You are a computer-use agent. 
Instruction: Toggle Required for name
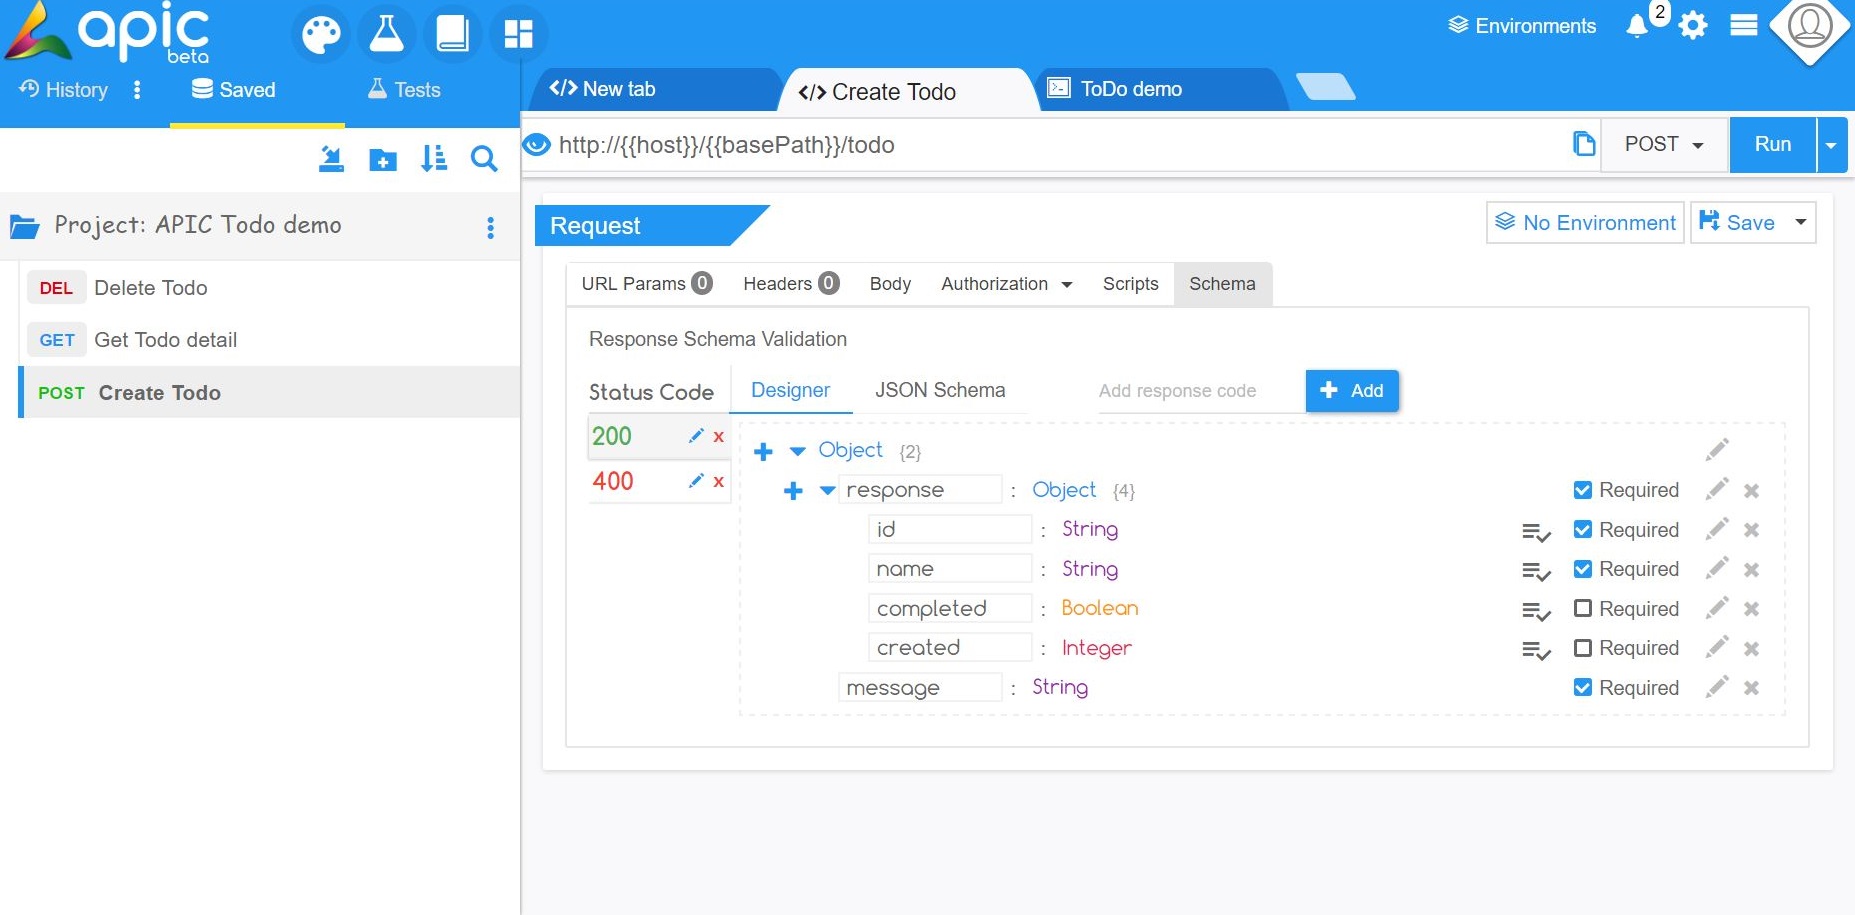[1583, 569]
